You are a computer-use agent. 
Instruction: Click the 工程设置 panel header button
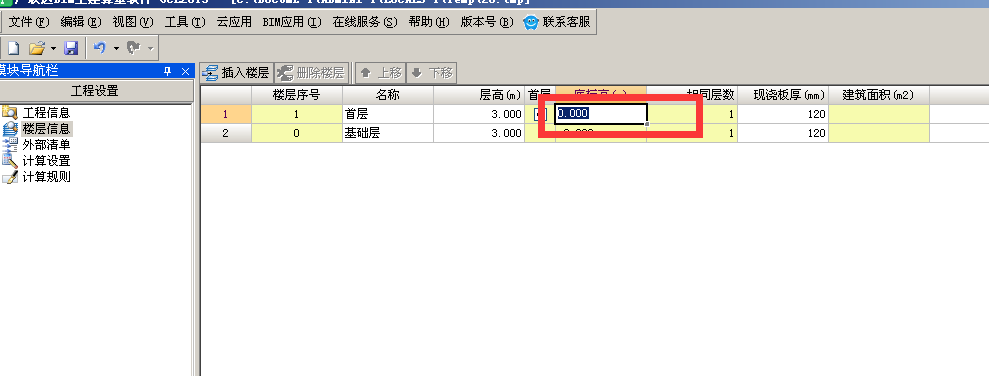coord(95,91)
